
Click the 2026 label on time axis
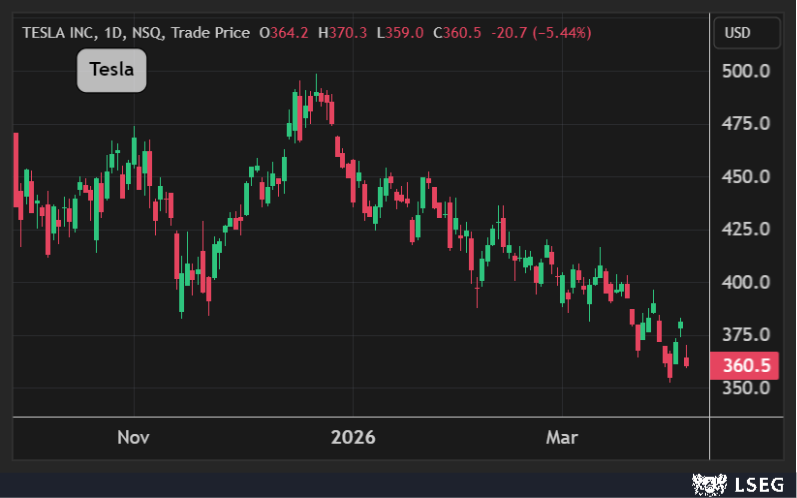(352, 438)
